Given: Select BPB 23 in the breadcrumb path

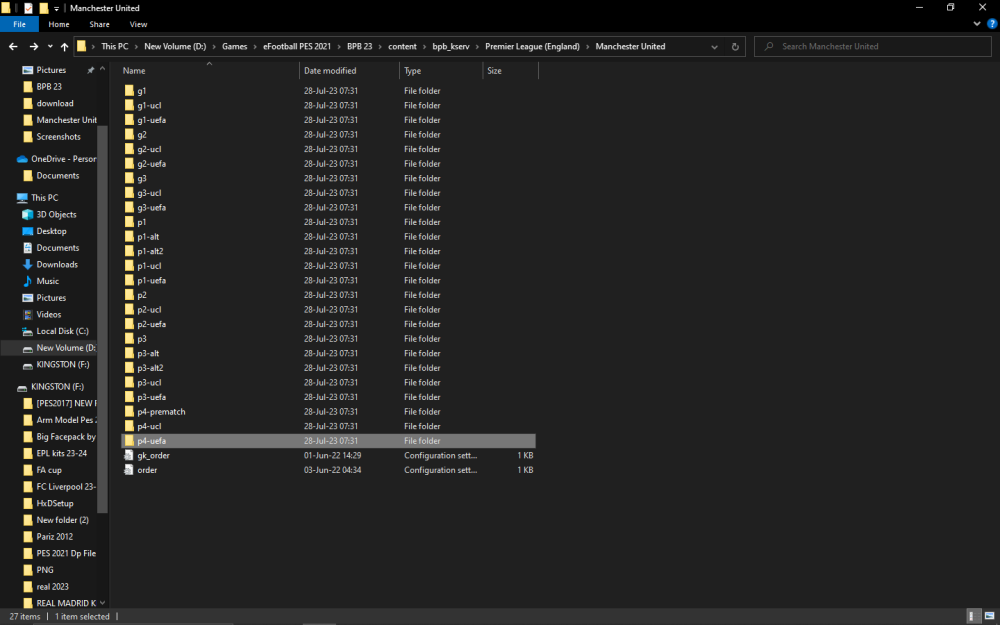Looking at the screenshot, I should tap(359, 46).
